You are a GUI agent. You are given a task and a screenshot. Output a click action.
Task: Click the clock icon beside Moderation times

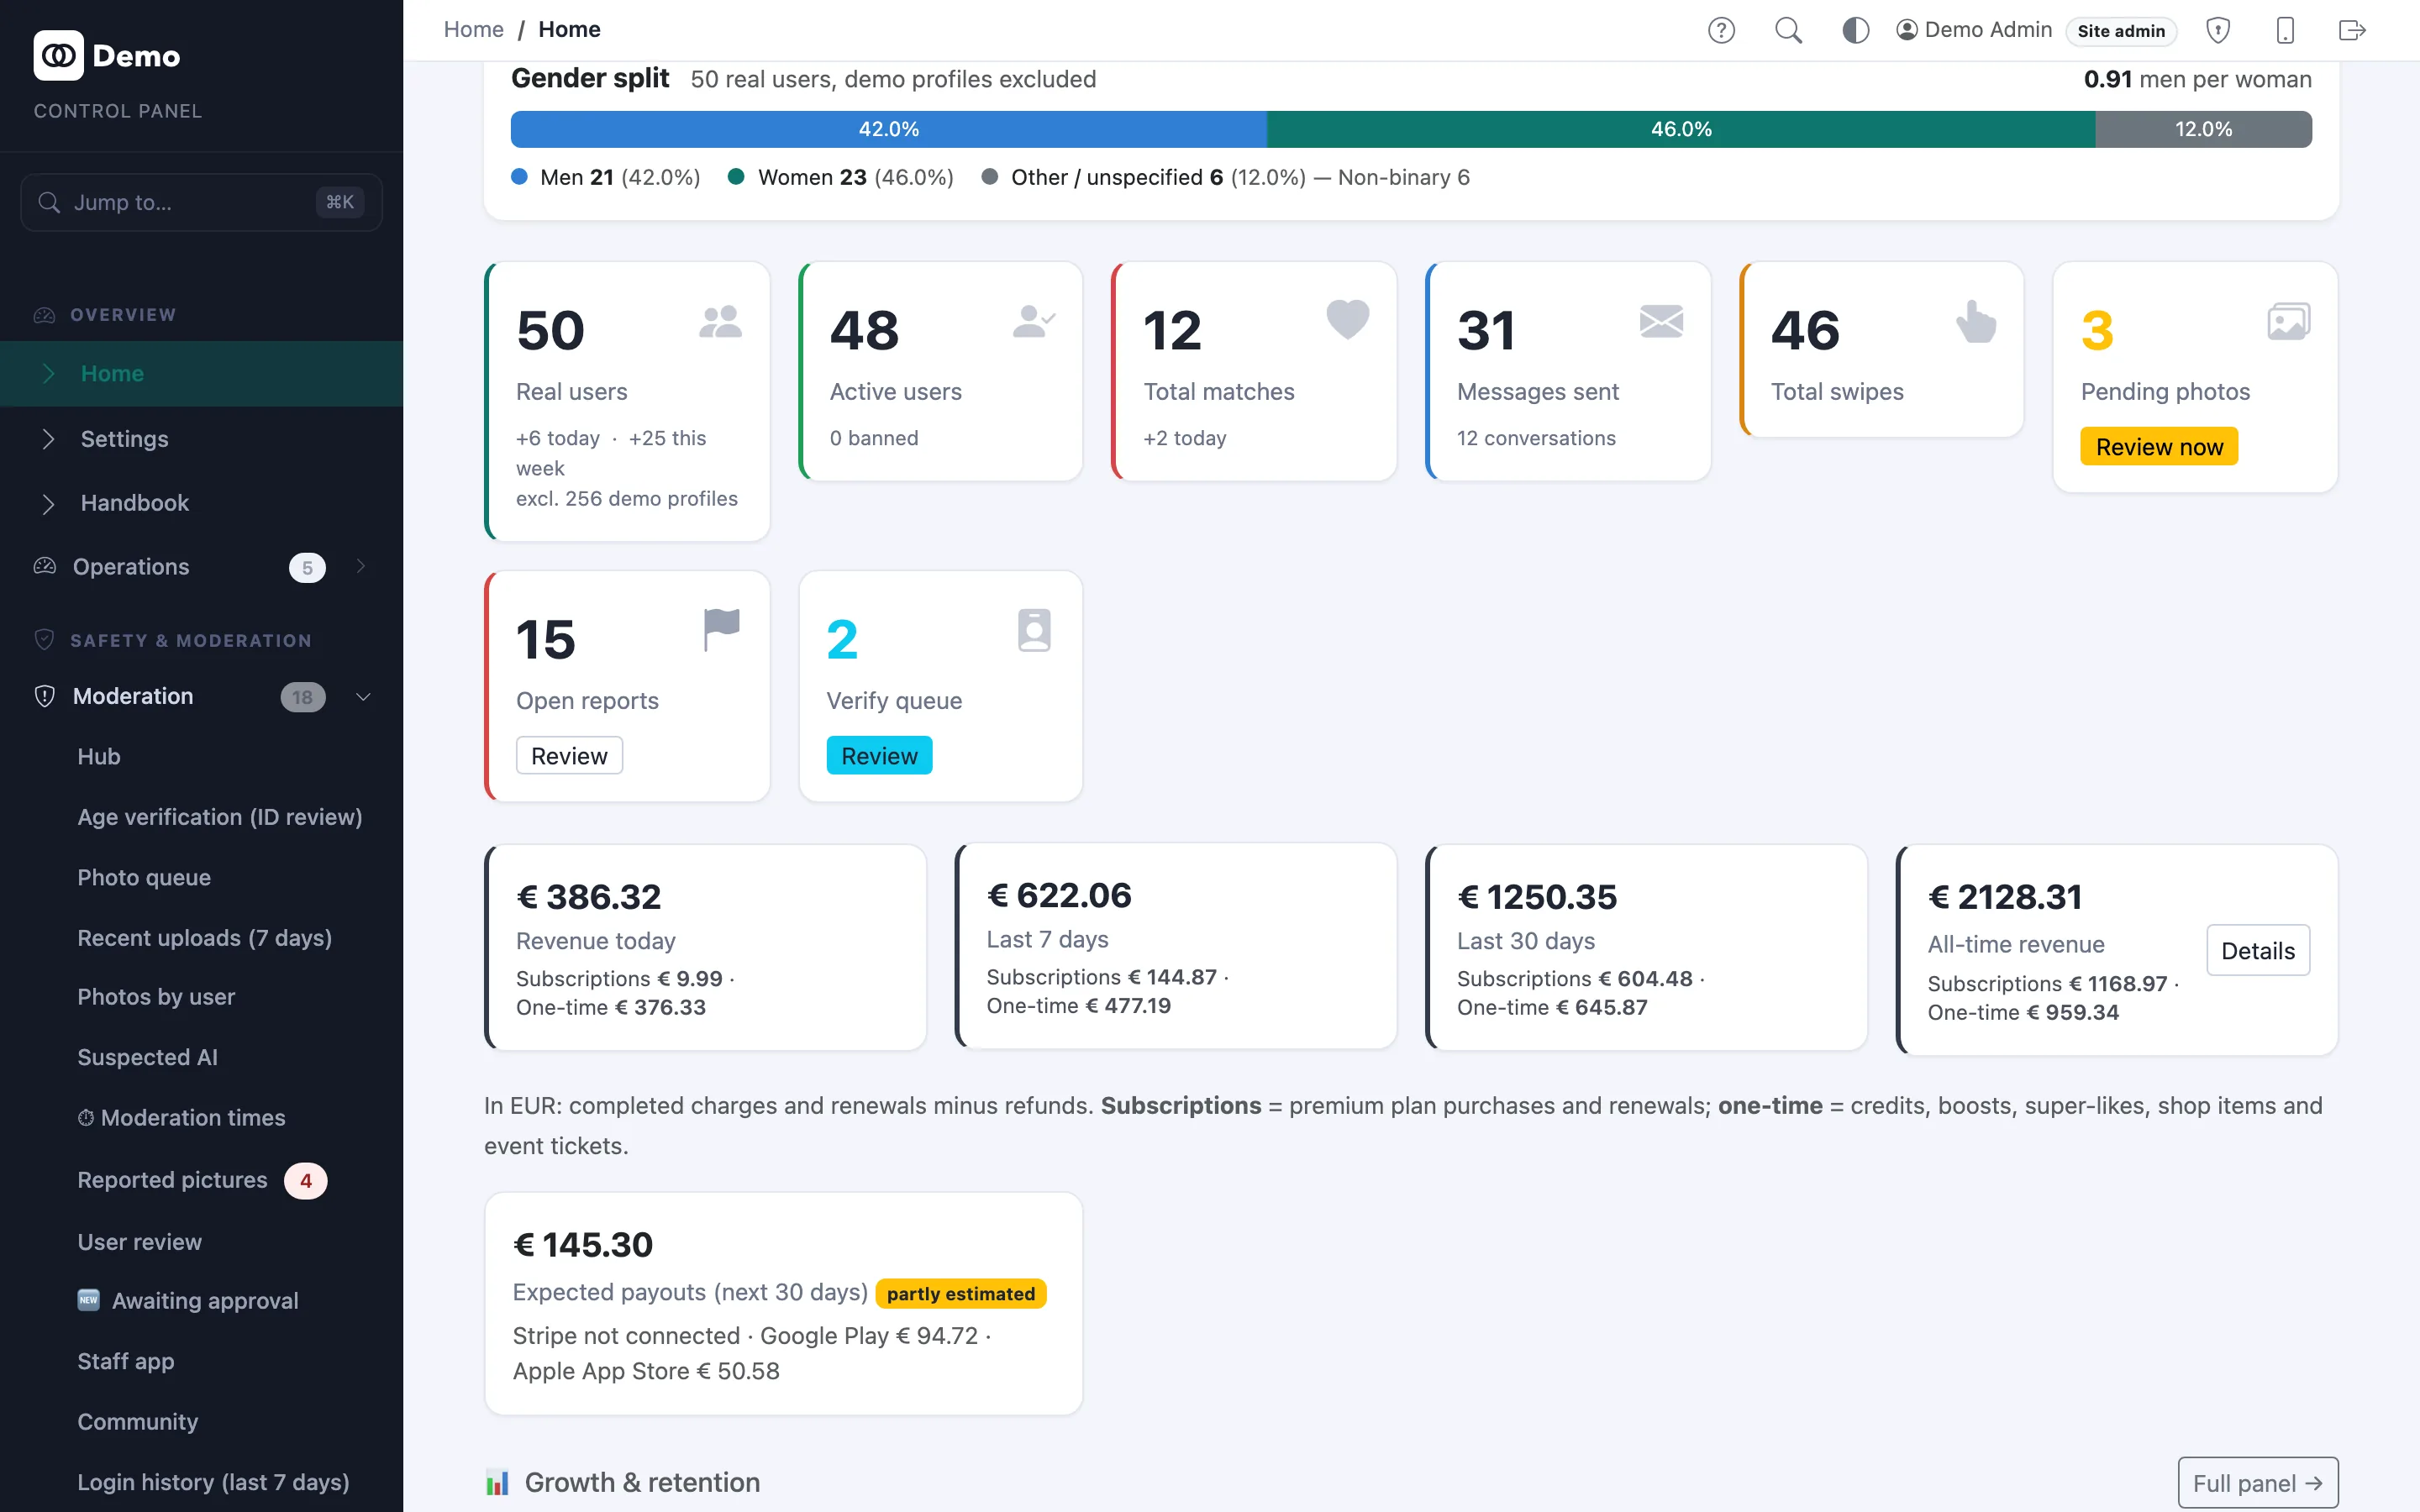pos(86,1117)
